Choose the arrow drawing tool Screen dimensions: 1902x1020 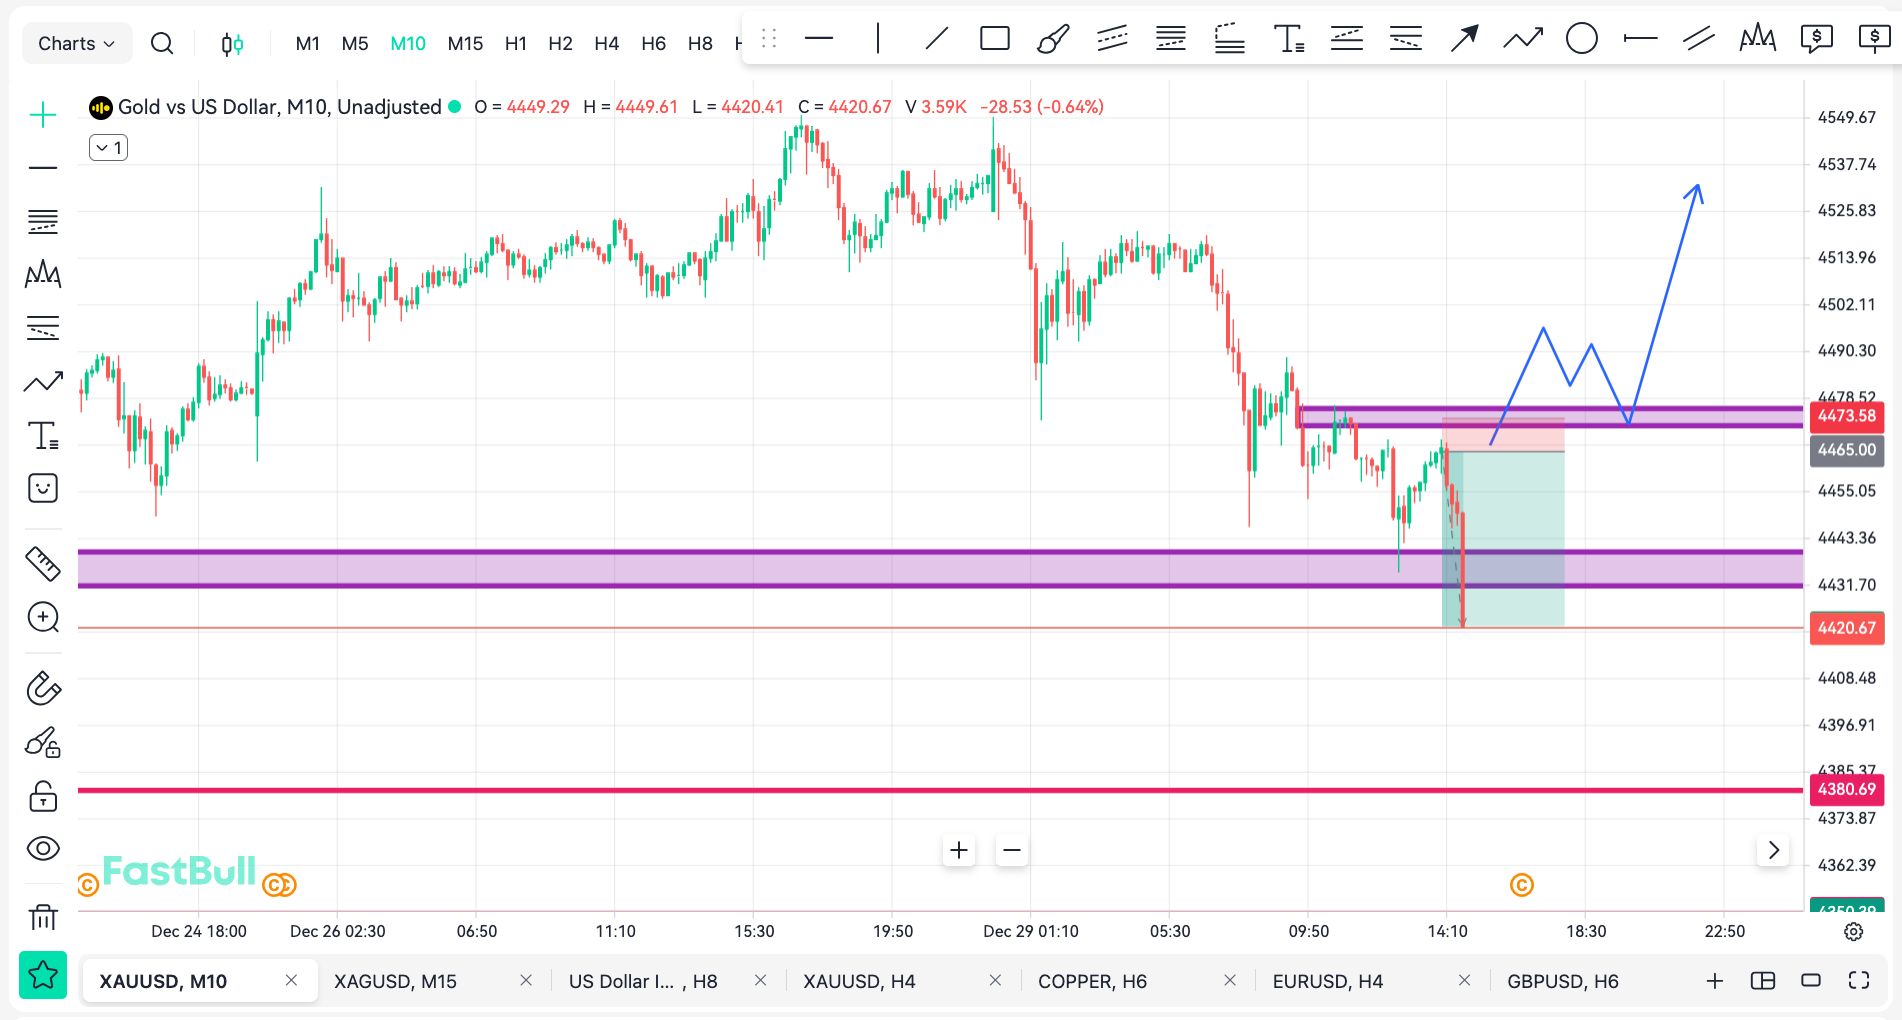click(1464, 39)
